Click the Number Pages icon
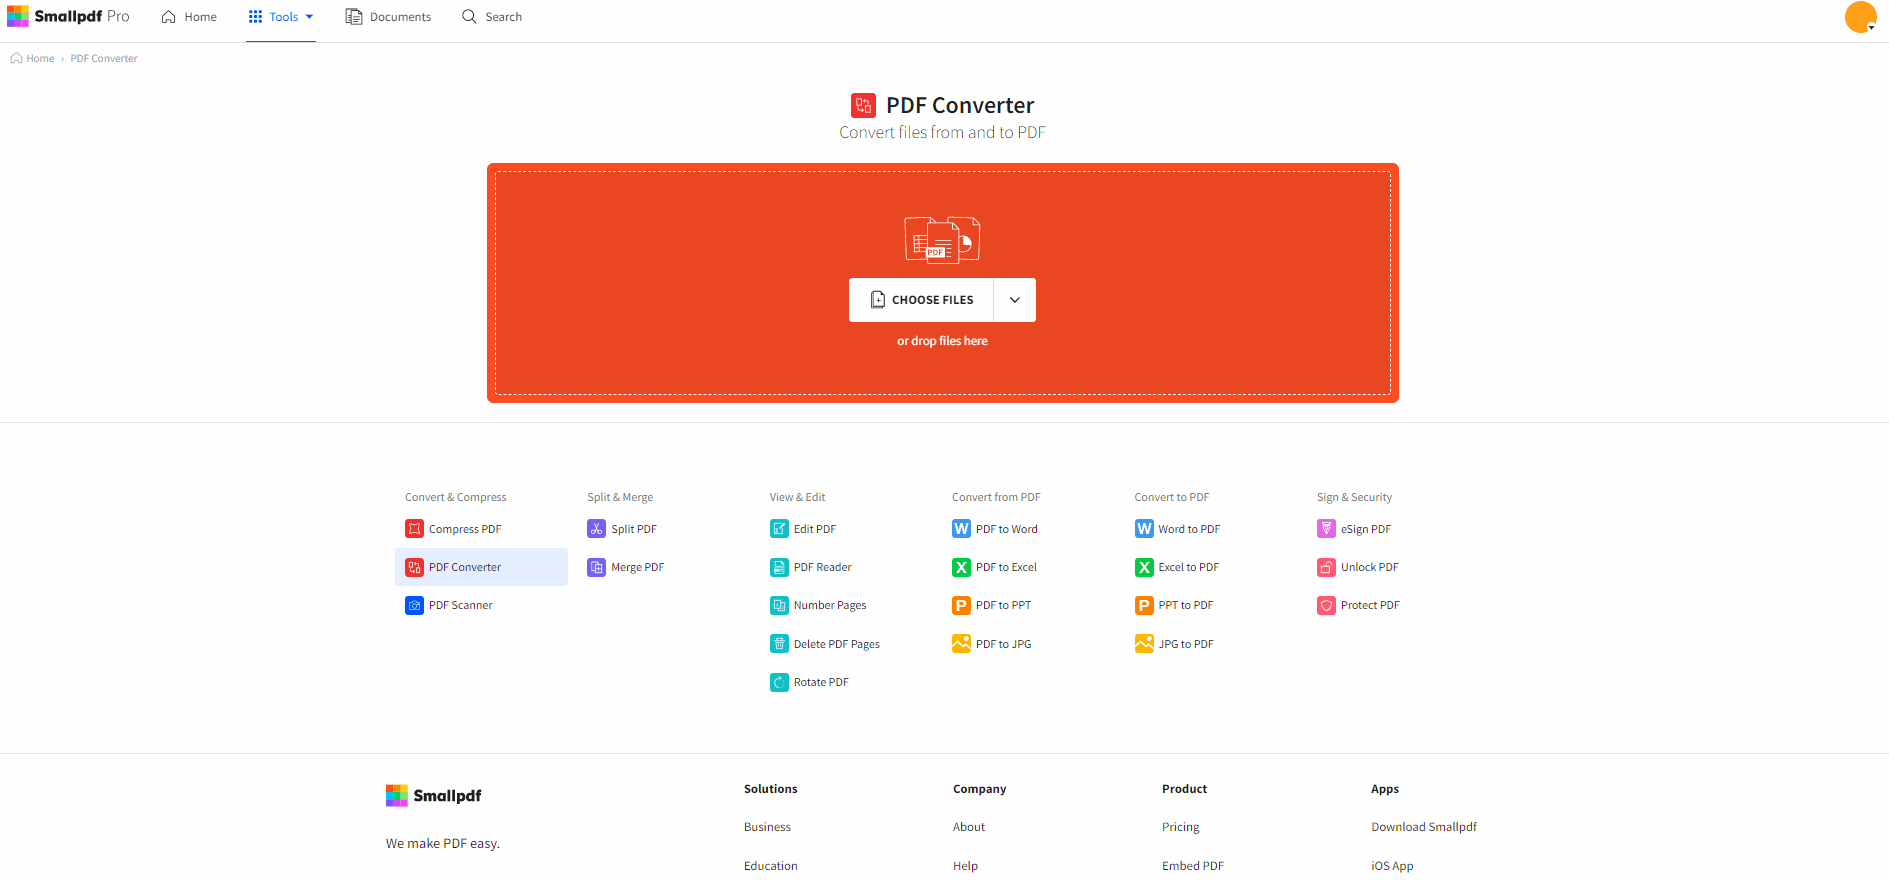This screenshot has height=880, width=1889. coord(779,605)
